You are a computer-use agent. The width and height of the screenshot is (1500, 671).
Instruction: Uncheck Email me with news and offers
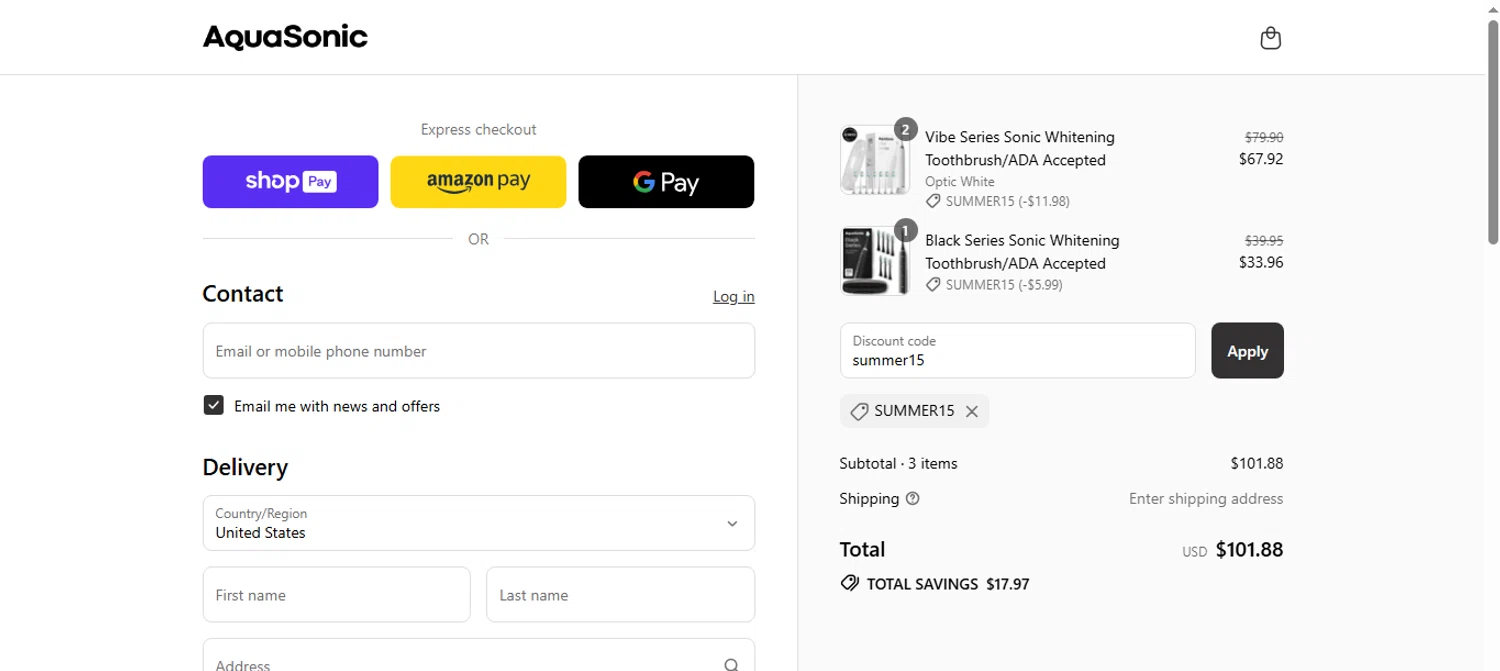(x=213, y=405)
